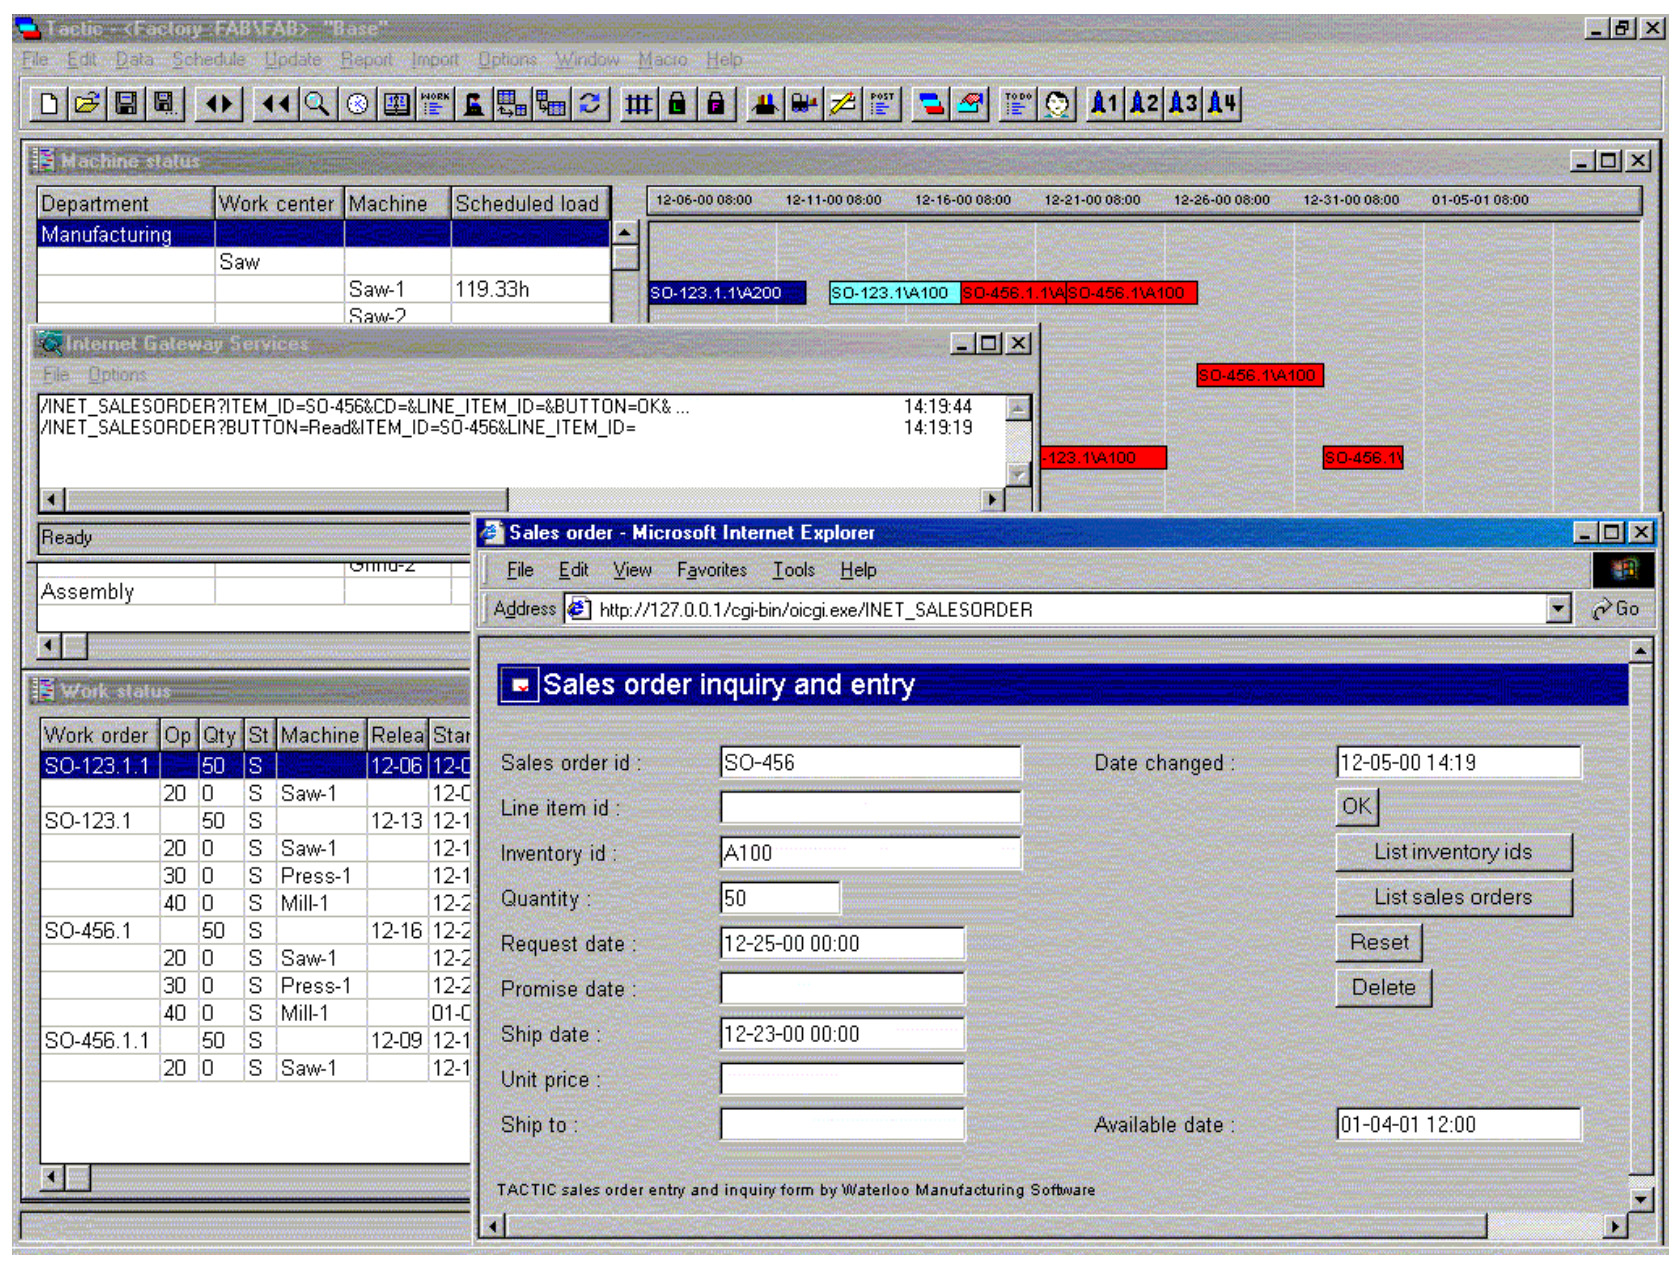The image size is (1678, 1264).
Task: Click the Scheduled load column header
Action: coord(530,203)
